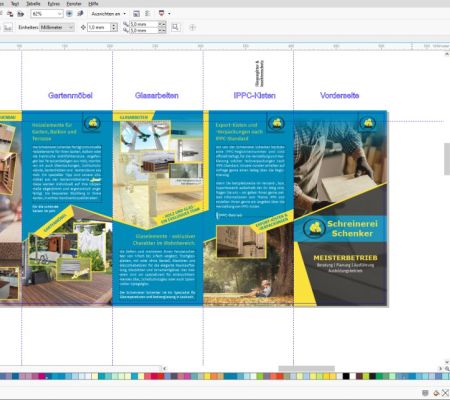Click the horizontal scroll right arrow

point(440,368)
